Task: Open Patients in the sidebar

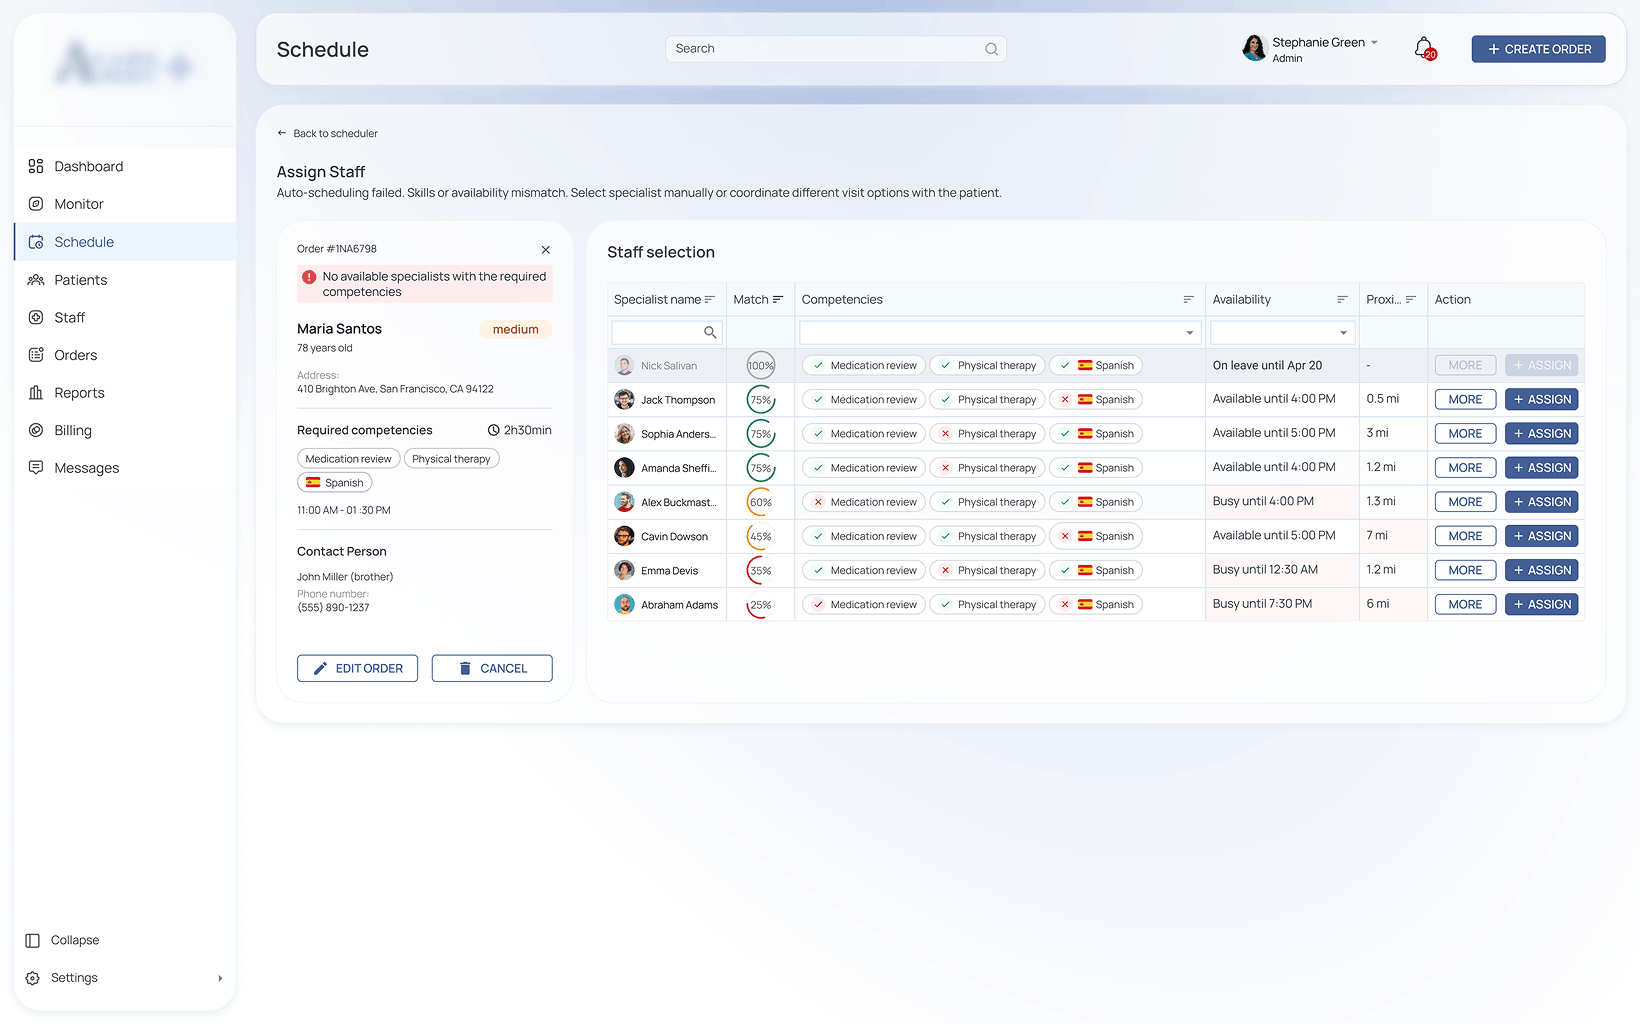Action: click(80, 280)
